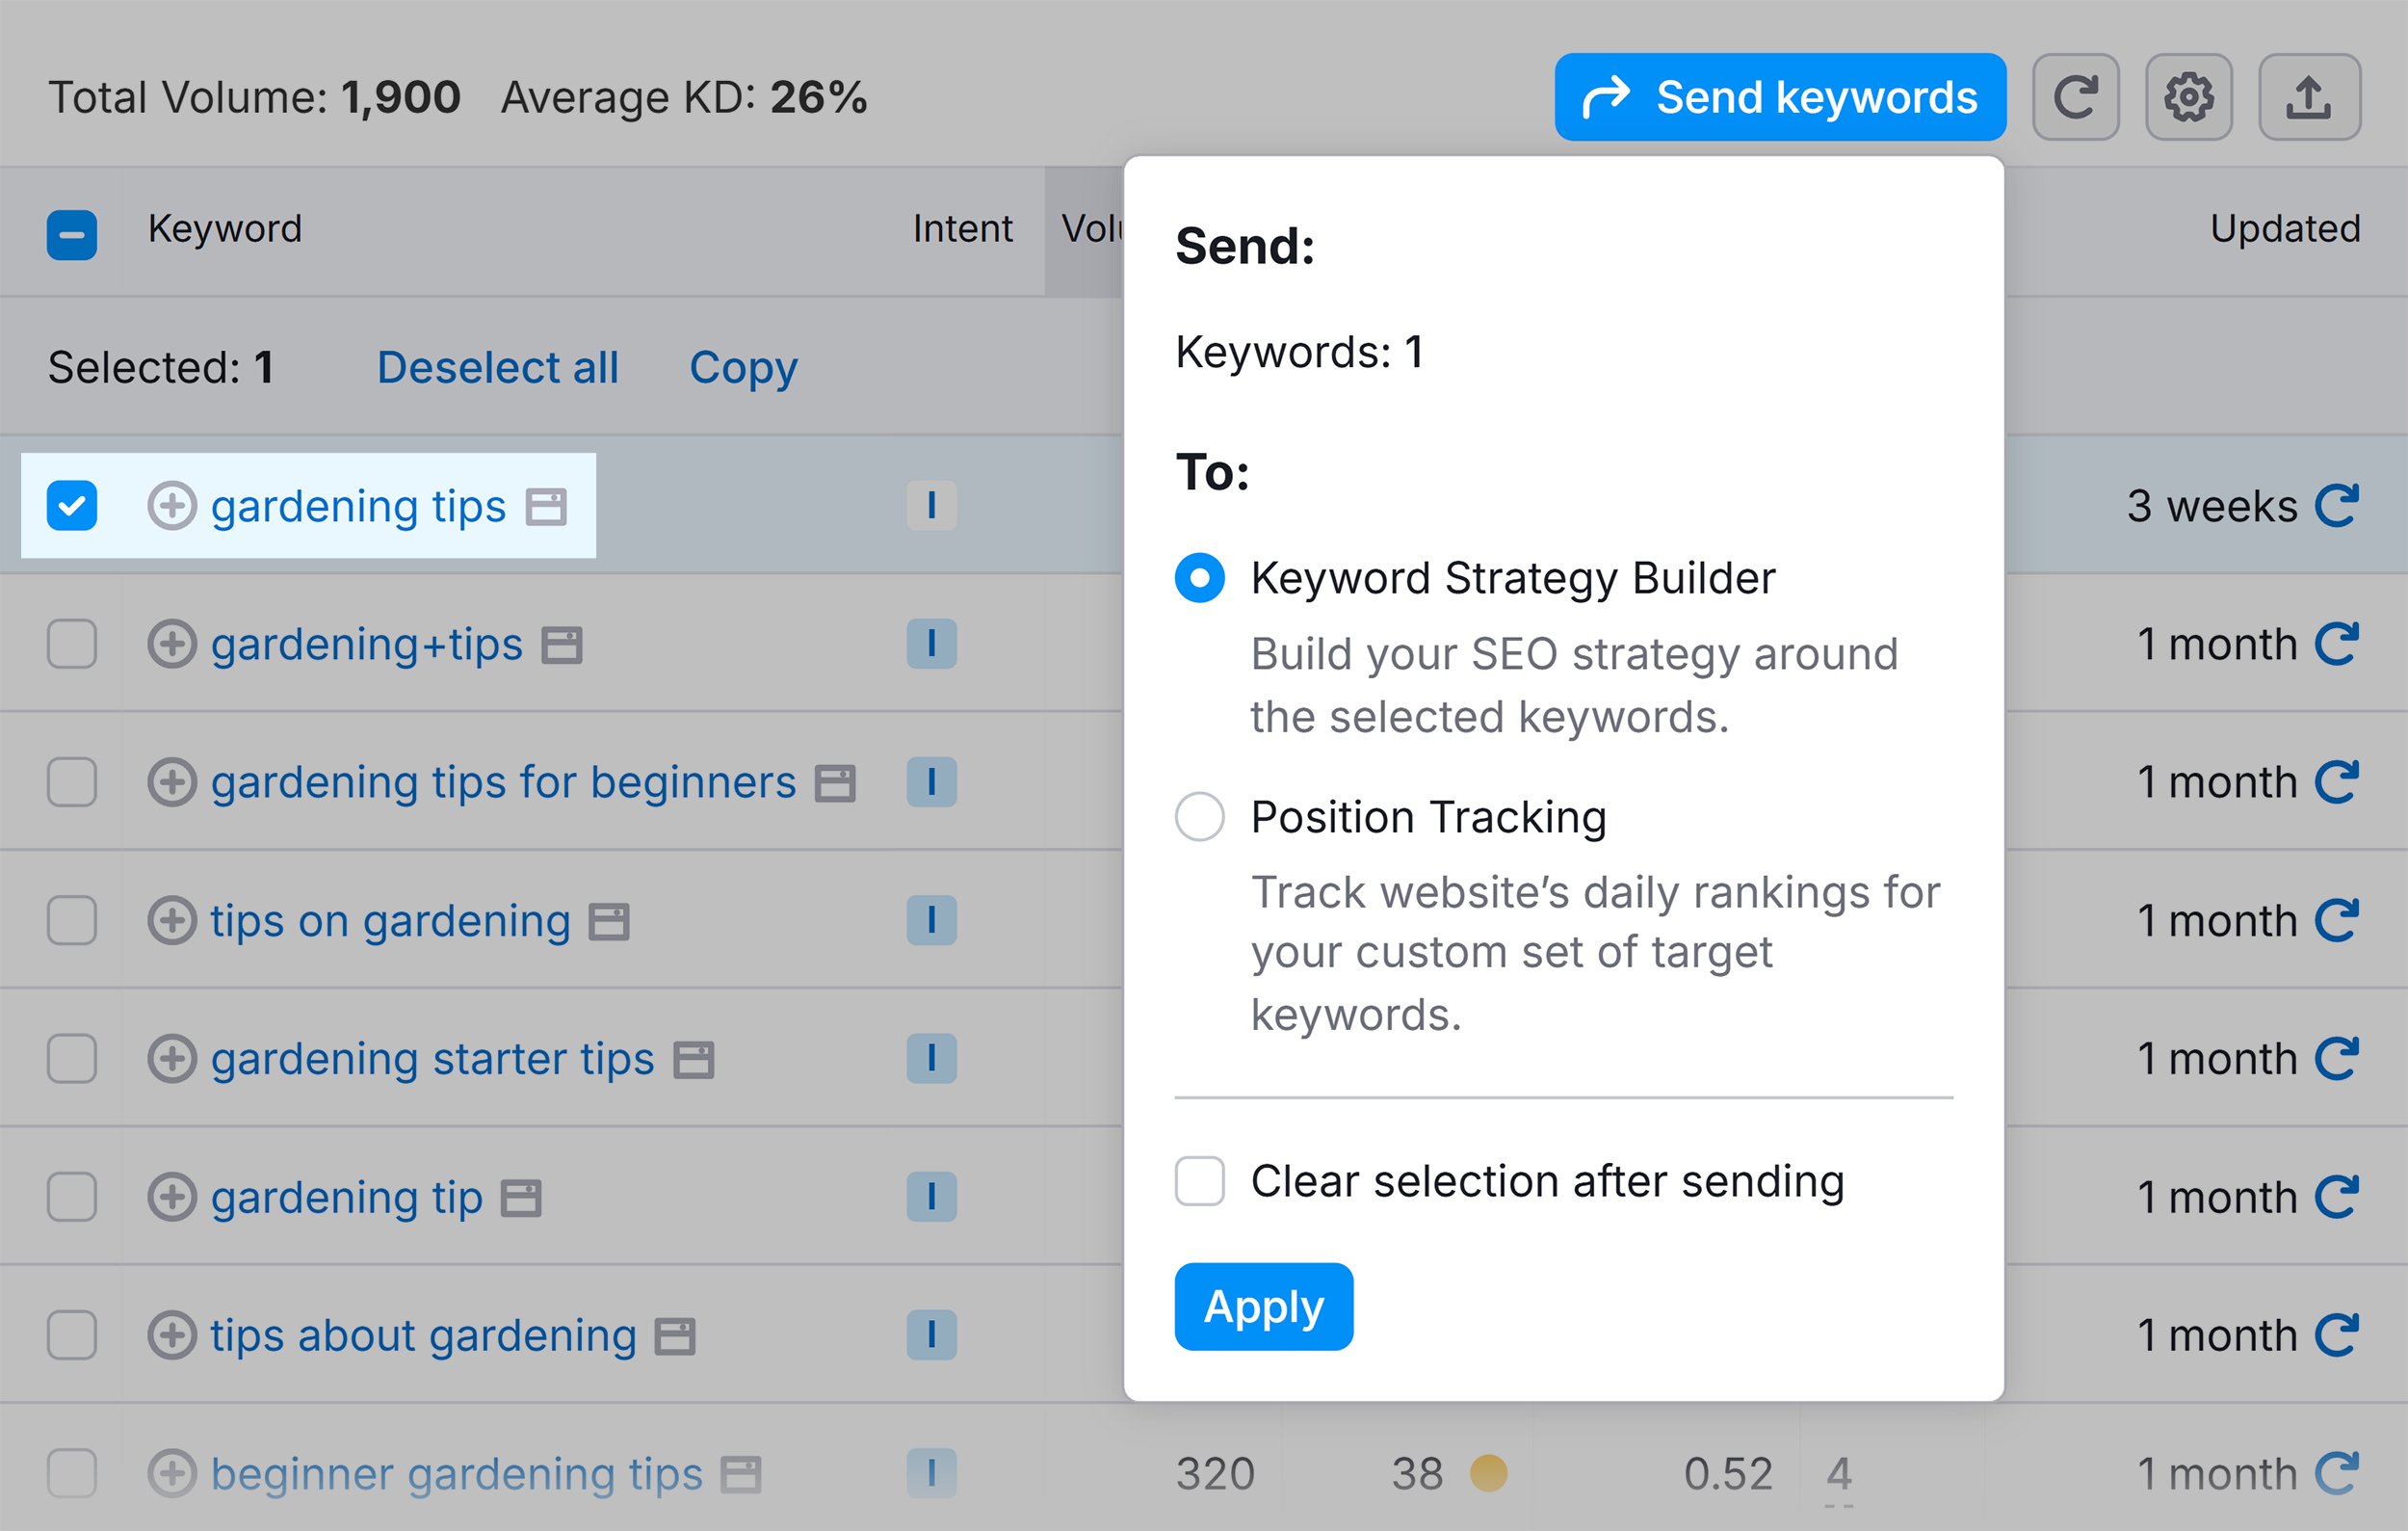This screenshot has height=1531, width=2408.
Task: Uncheck the select-all header checkbox
Action: click(71, 235)
